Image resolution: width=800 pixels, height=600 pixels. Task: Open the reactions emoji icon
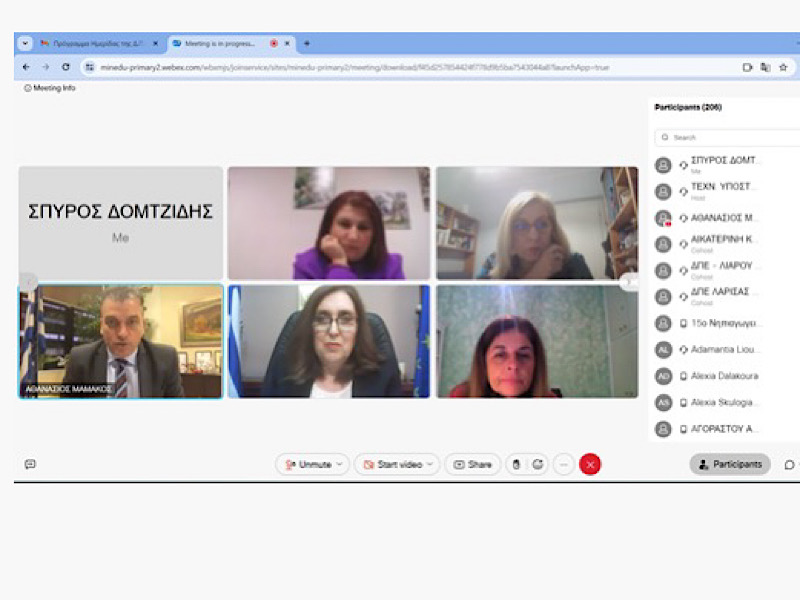[x=538, y=464]
